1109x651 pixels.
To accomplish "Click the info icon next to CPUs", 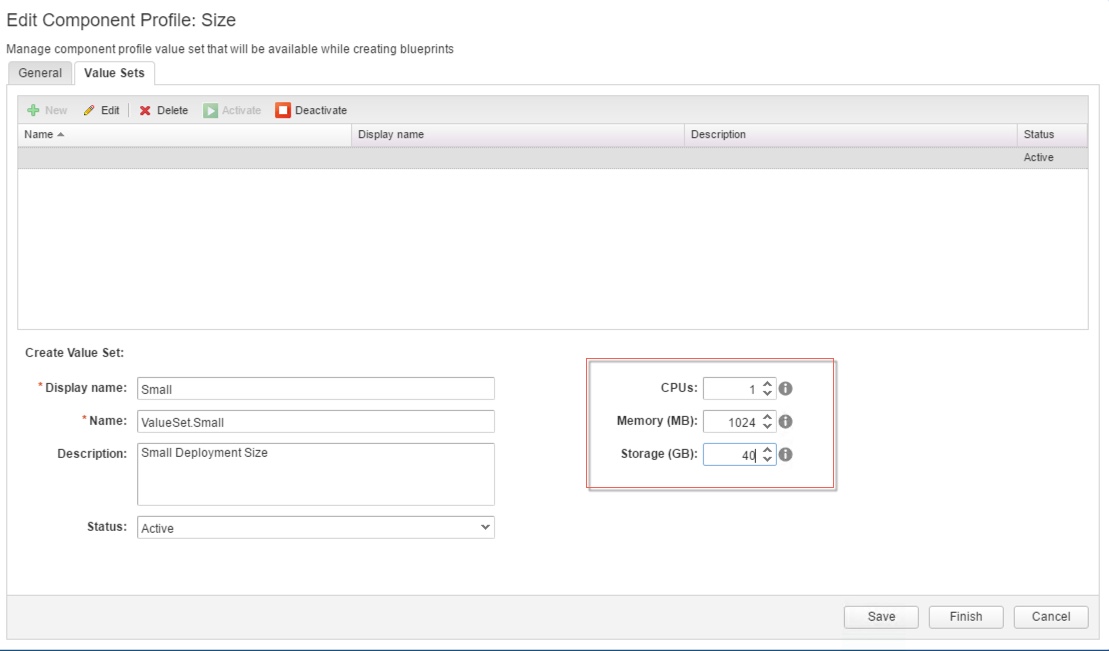I will [786, 389].
